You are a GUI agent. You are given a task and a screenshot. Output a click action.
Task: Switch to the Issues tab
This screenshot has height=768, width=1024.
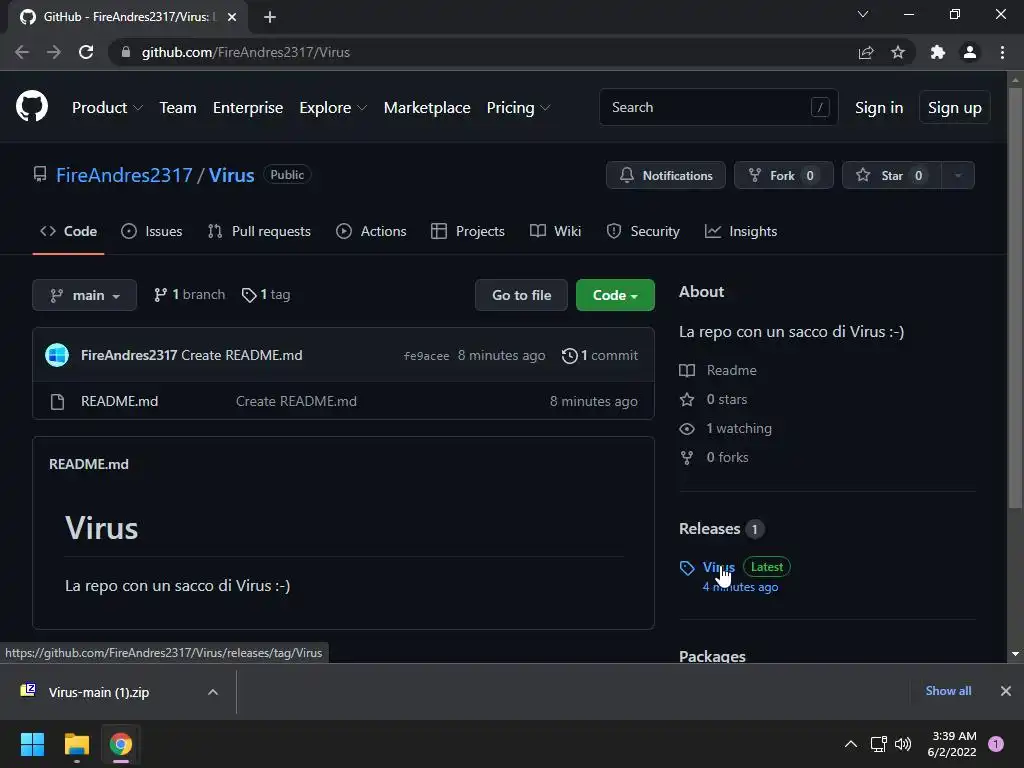(x=152, y=231)
